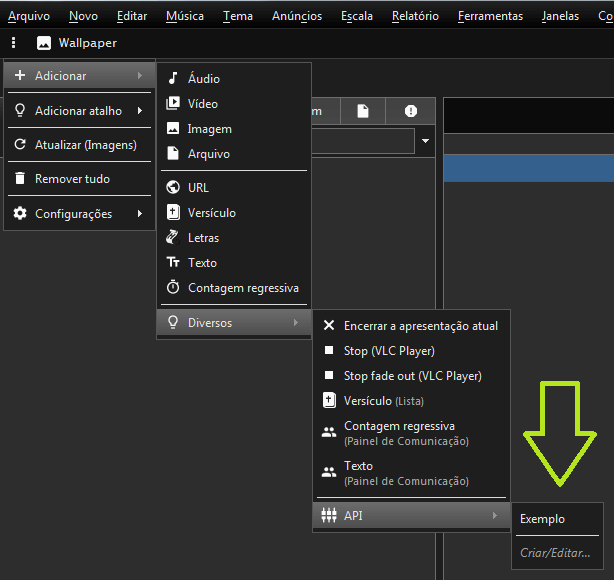The height and width of the screenshot is (580, 614).
Task: Open the document tab icon in panel
Action: [x=363, y=111]
